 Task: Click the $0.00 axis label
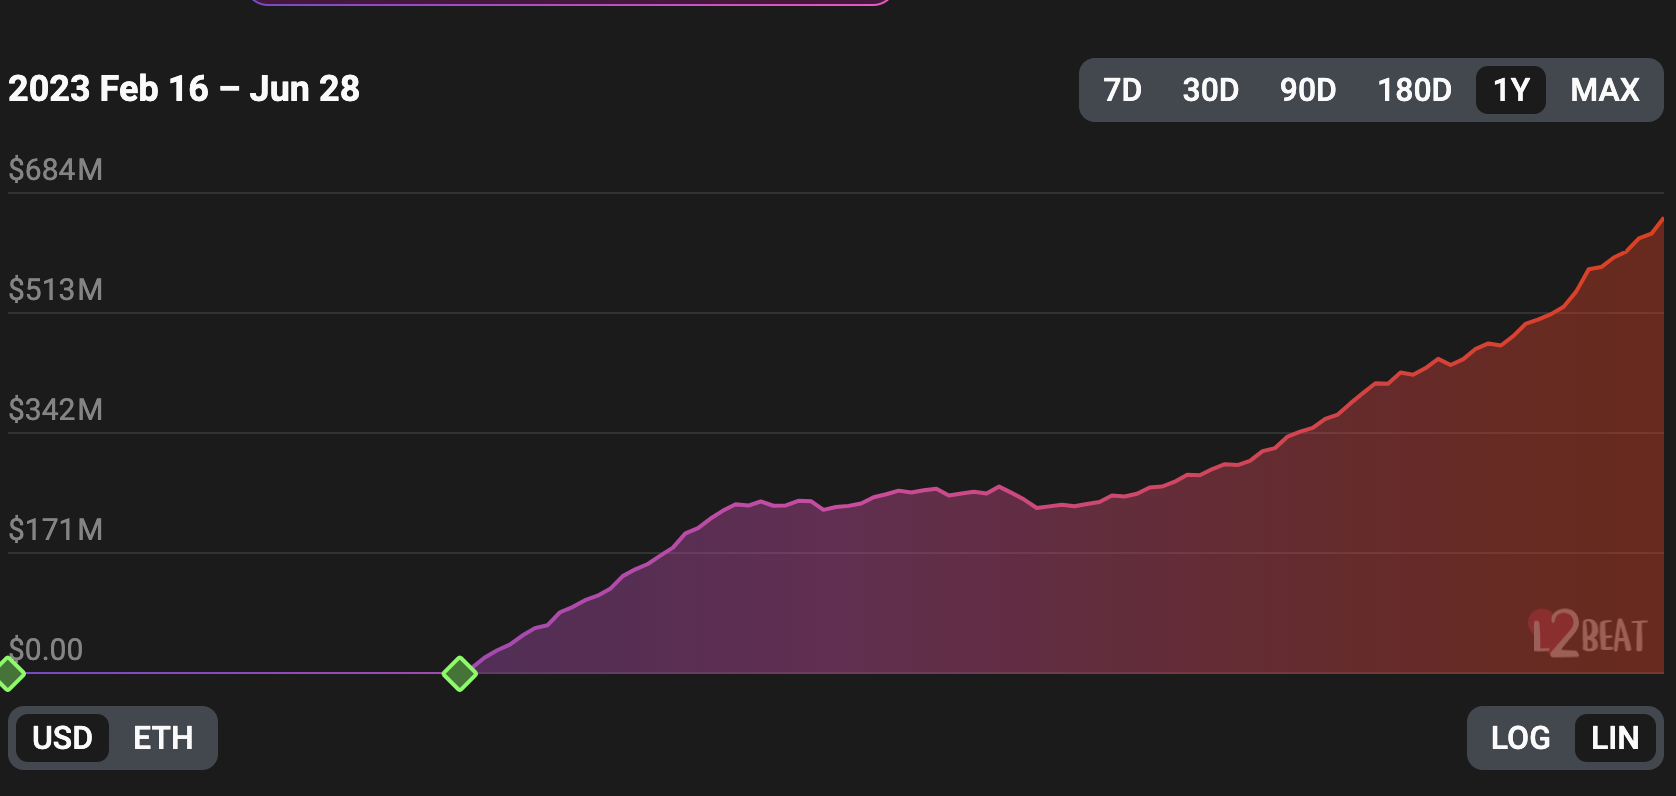point(46,650)
